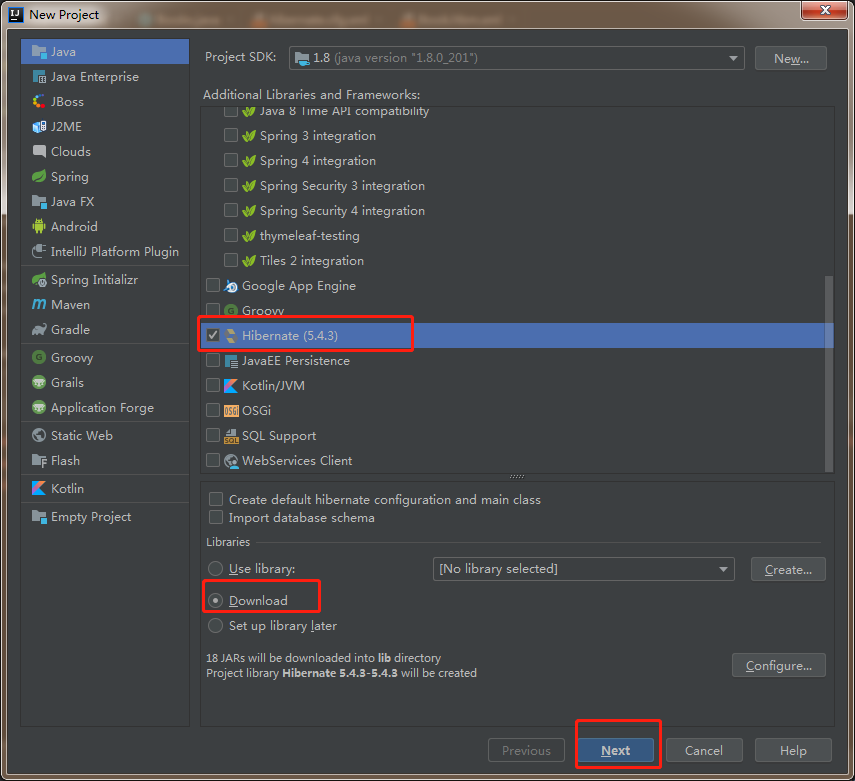Click the Kotlin/JVM framework icon
The image size is (855, 781).
click(231, 386)
